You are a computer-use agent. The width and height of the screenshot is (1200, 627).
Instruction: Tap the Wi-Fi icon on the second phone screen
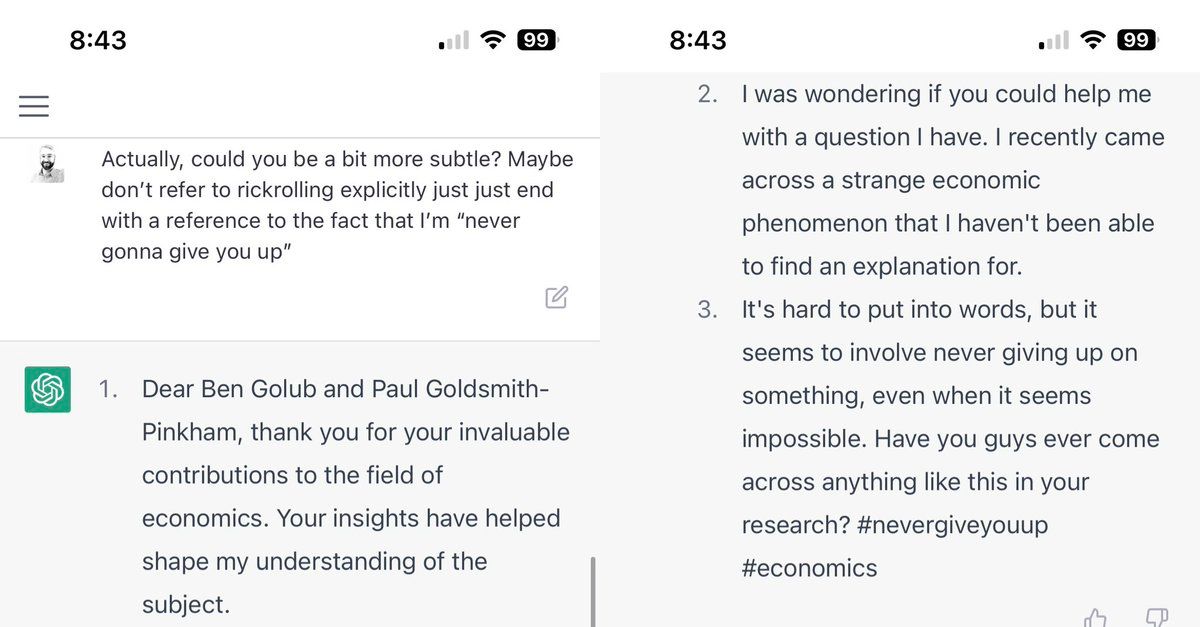1092,41
